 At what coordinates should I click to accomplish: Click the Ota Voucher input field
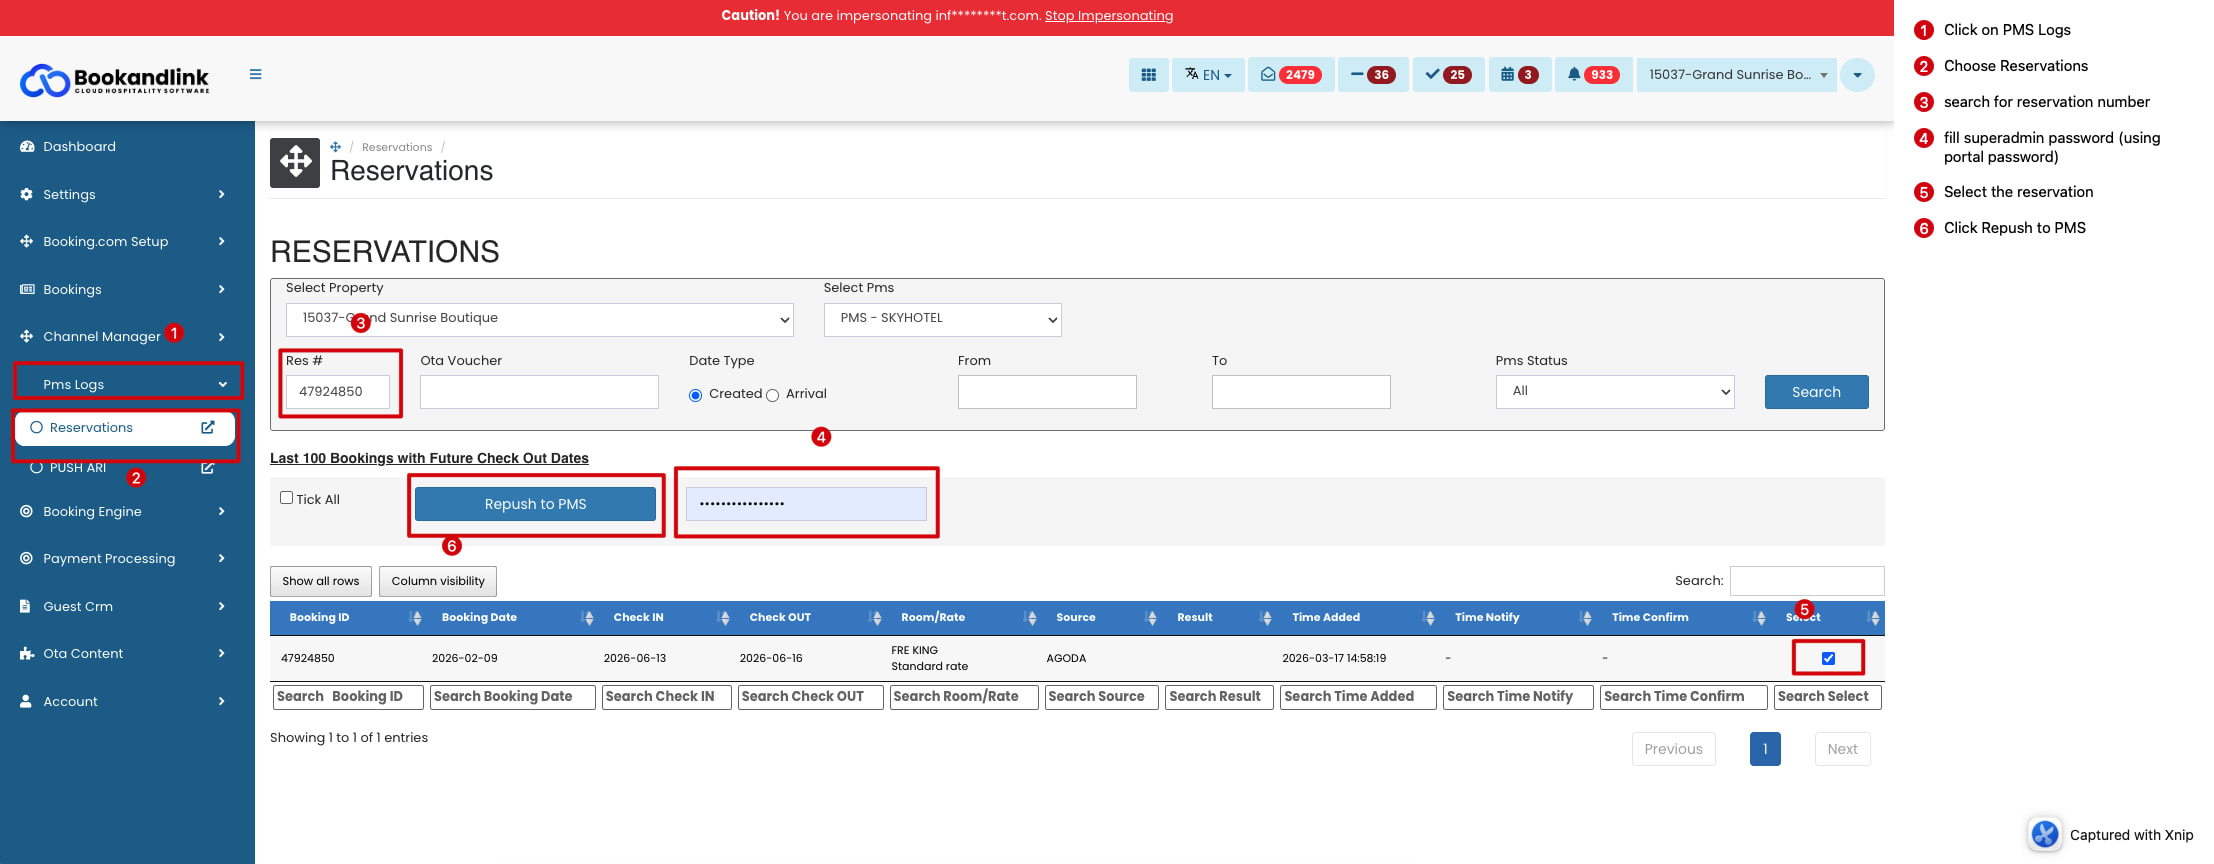click(x=539, y=391)
